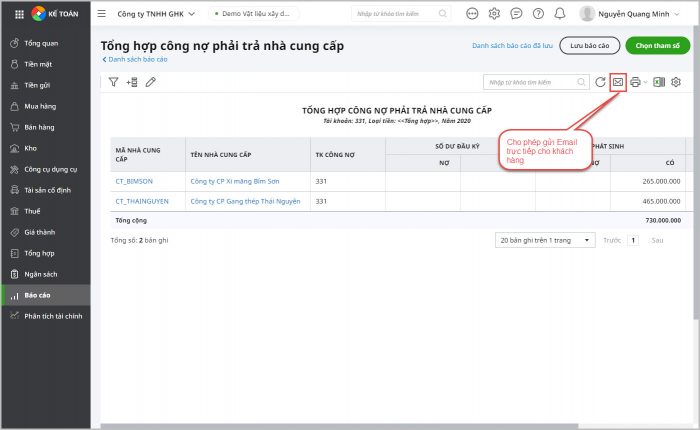Click the pencil edit icon

(x=151, y=82)
